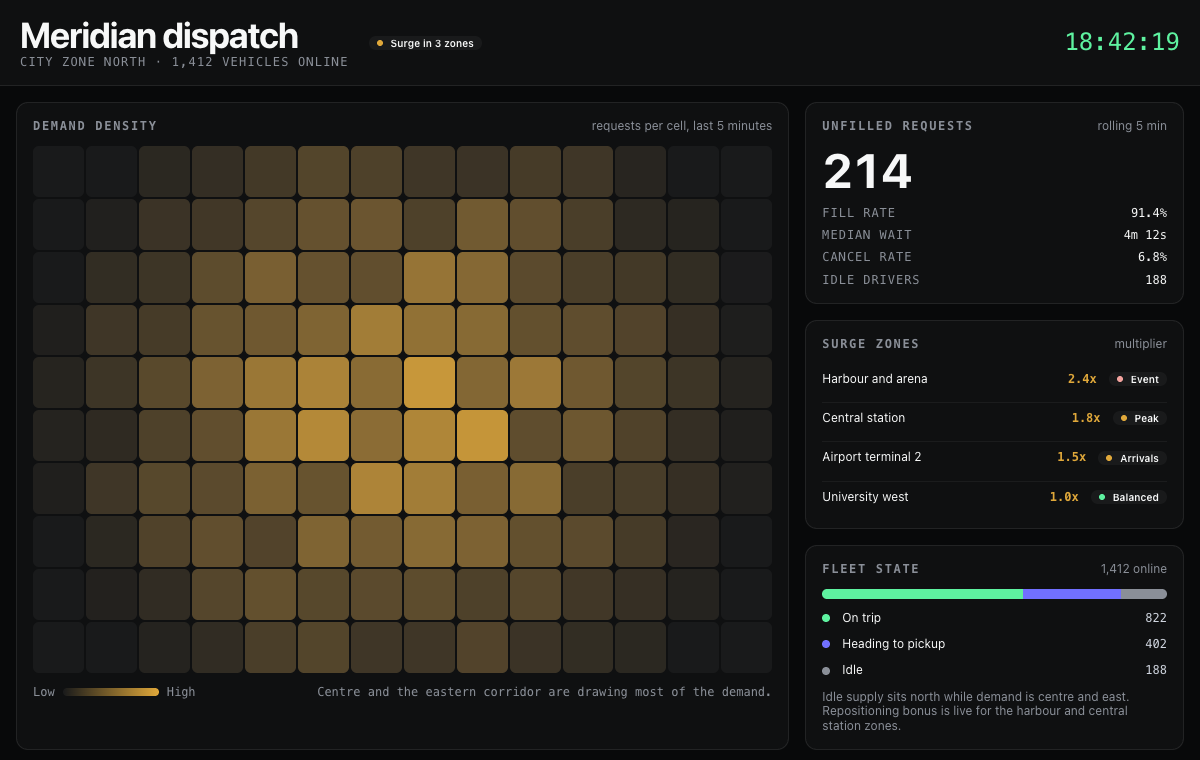
Task: Select the "rolling 5 min" label
Action: coord(1132,126)
